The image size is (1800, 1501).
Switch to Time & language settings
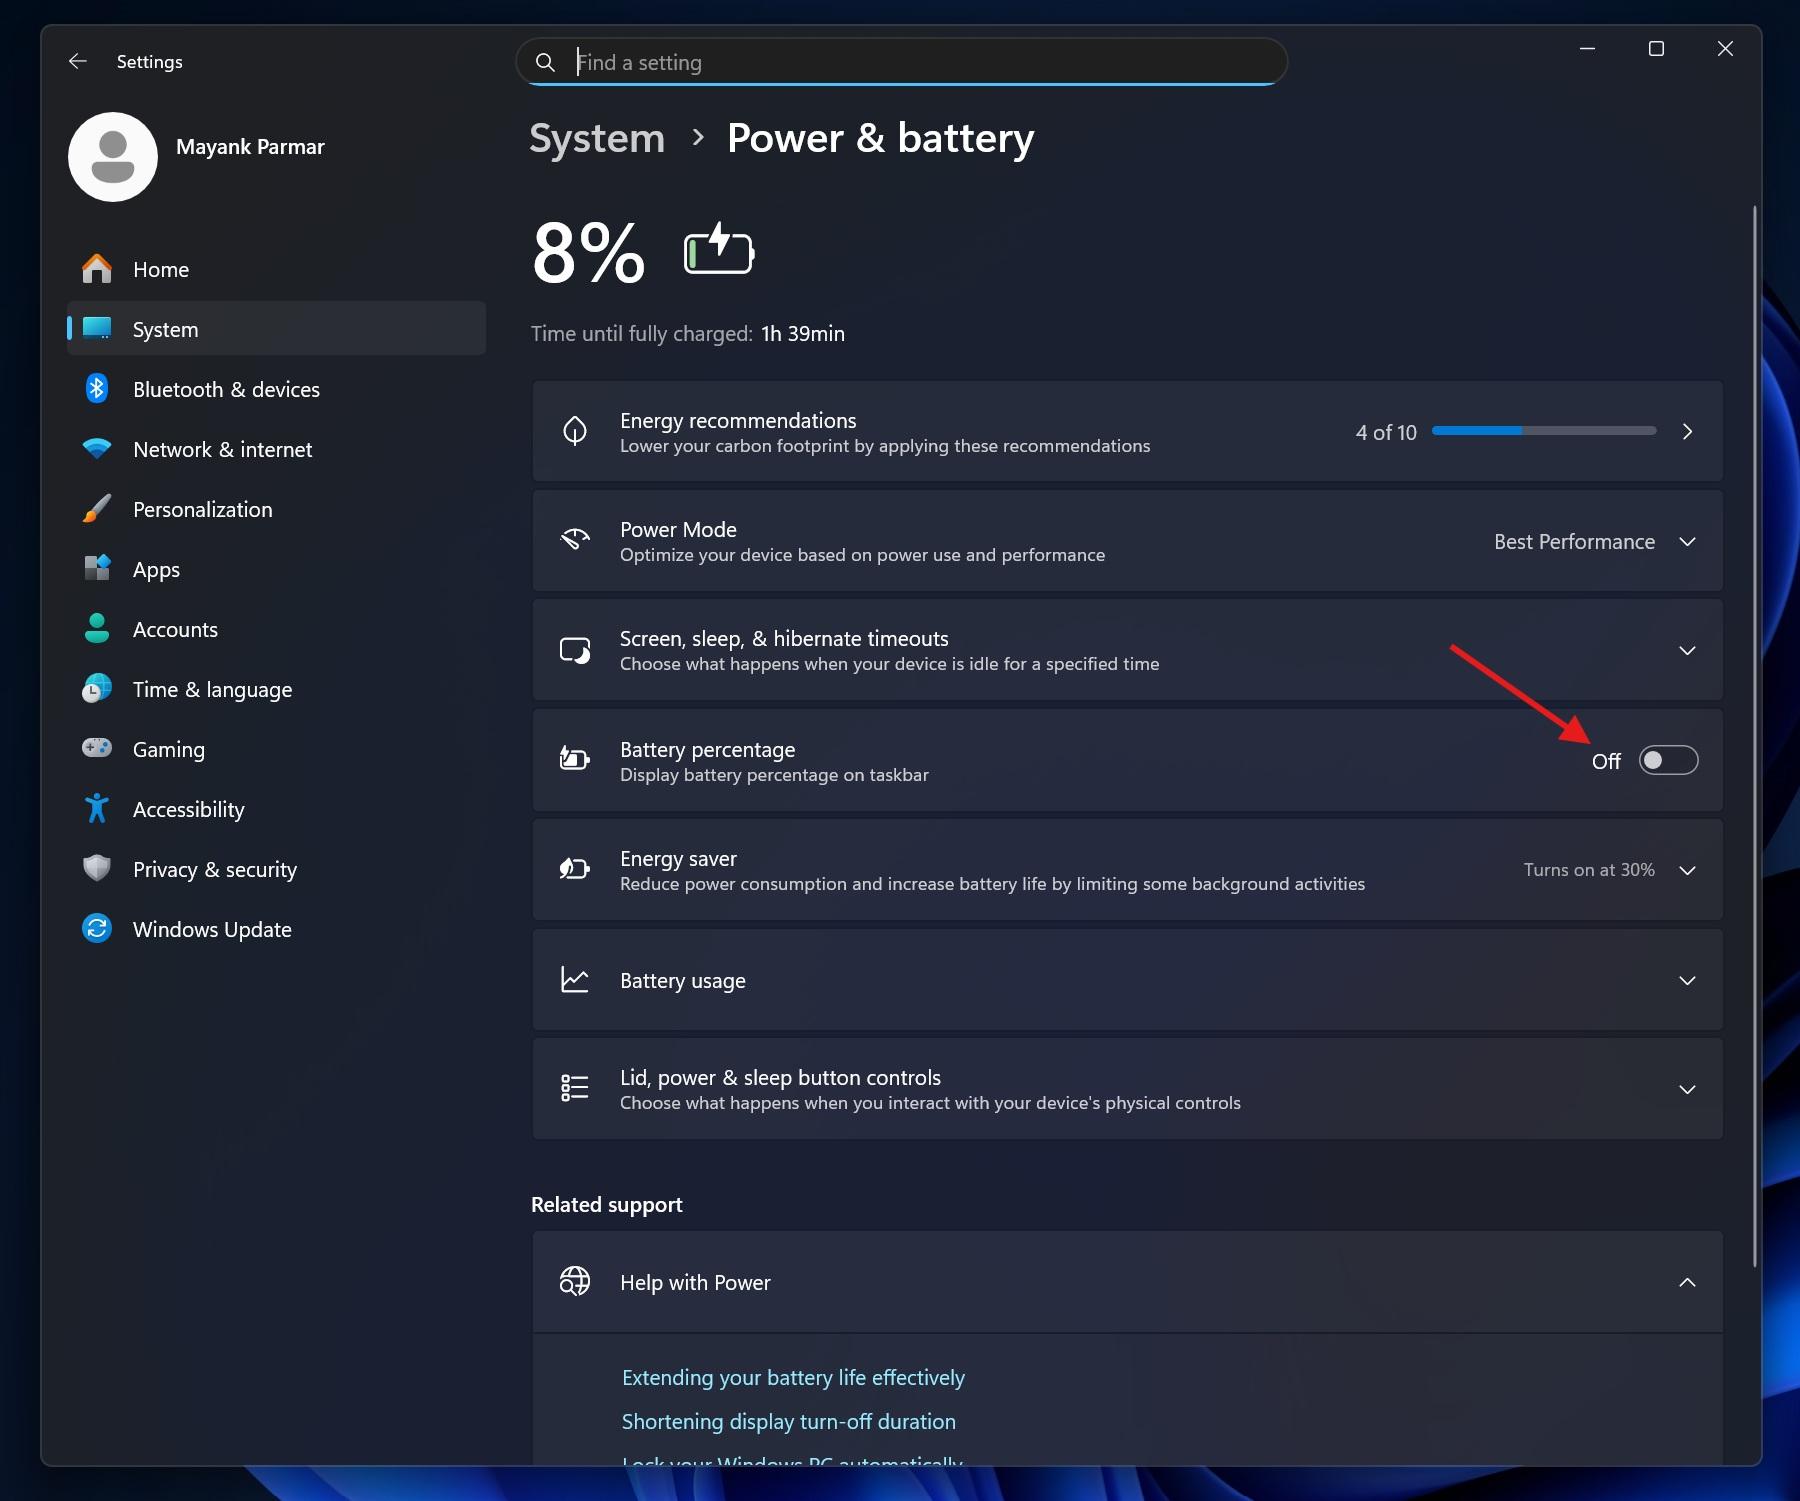212,688
